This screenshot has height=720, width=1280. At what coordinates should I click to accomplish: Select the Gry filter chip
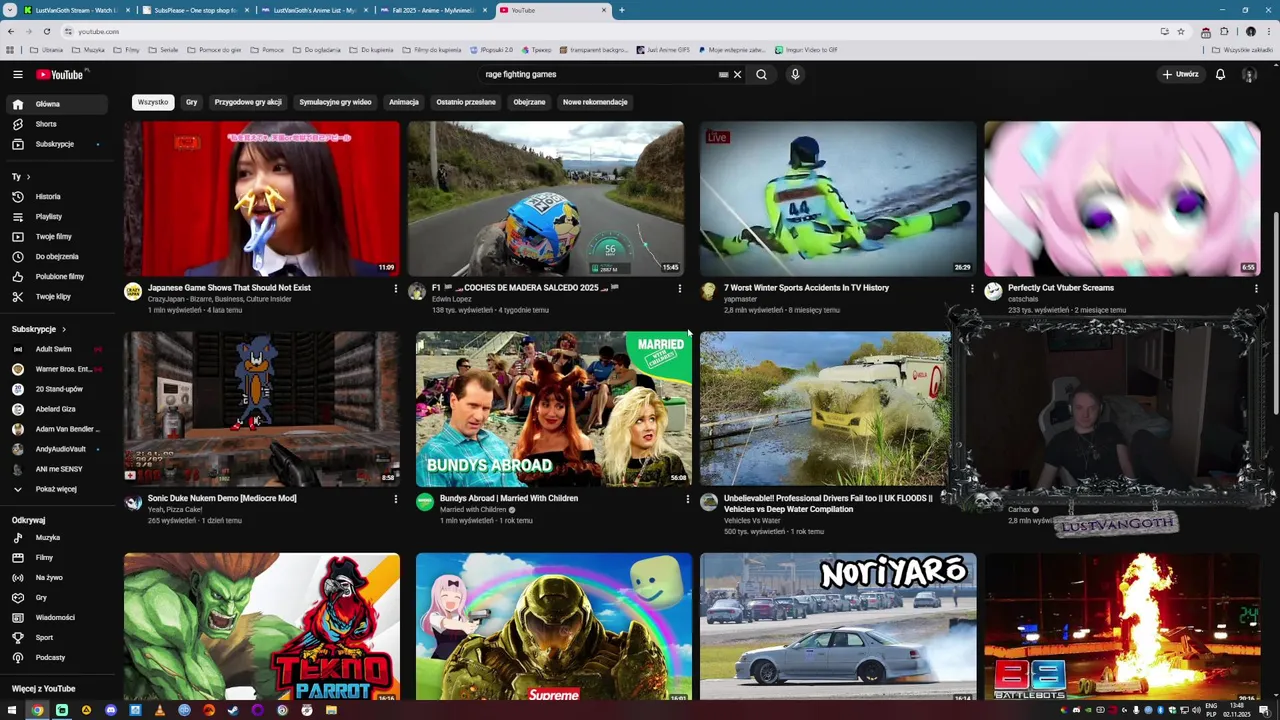click(191, 102)
